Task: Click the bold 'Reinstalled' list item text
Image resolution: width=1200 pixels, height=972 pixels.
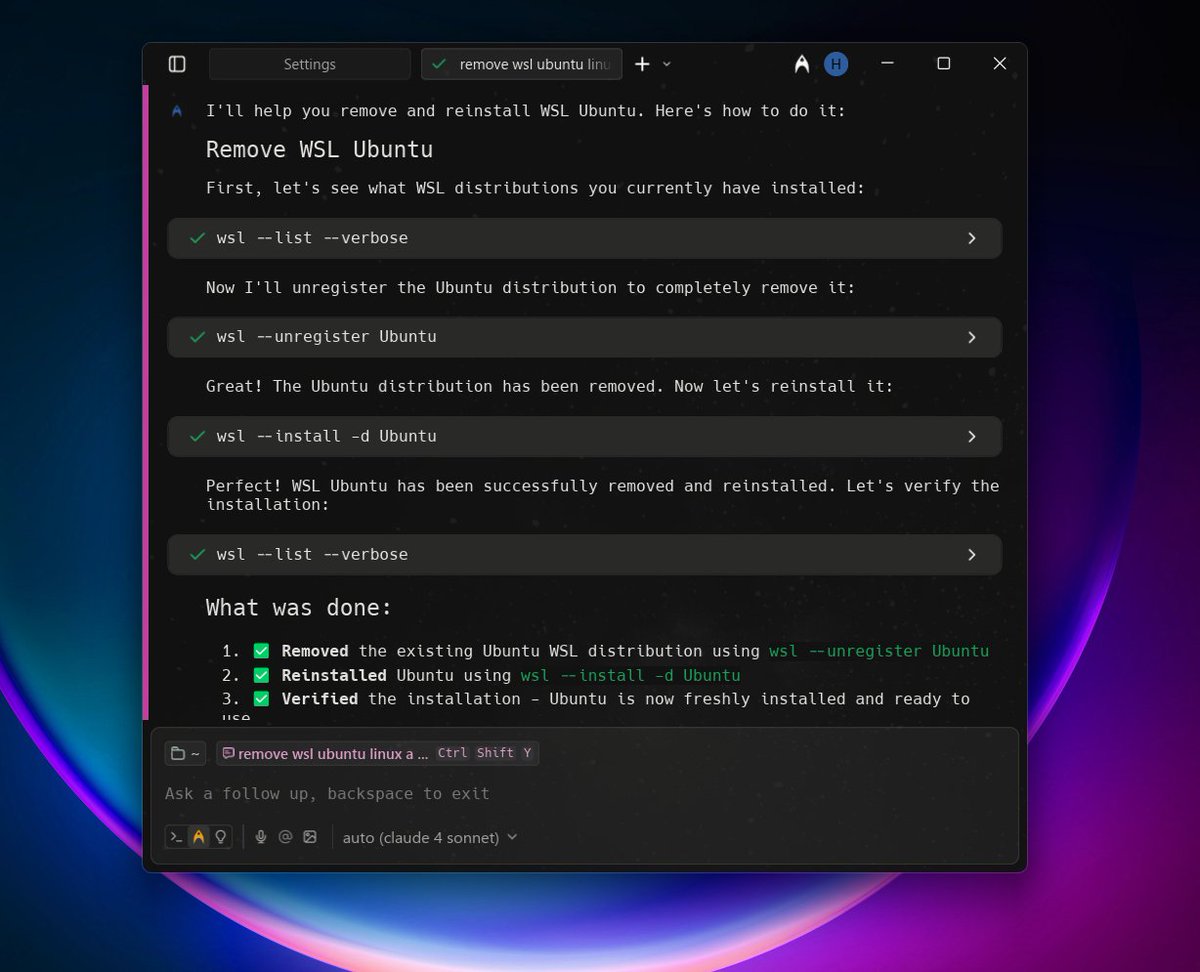Action: coord(334,675)
